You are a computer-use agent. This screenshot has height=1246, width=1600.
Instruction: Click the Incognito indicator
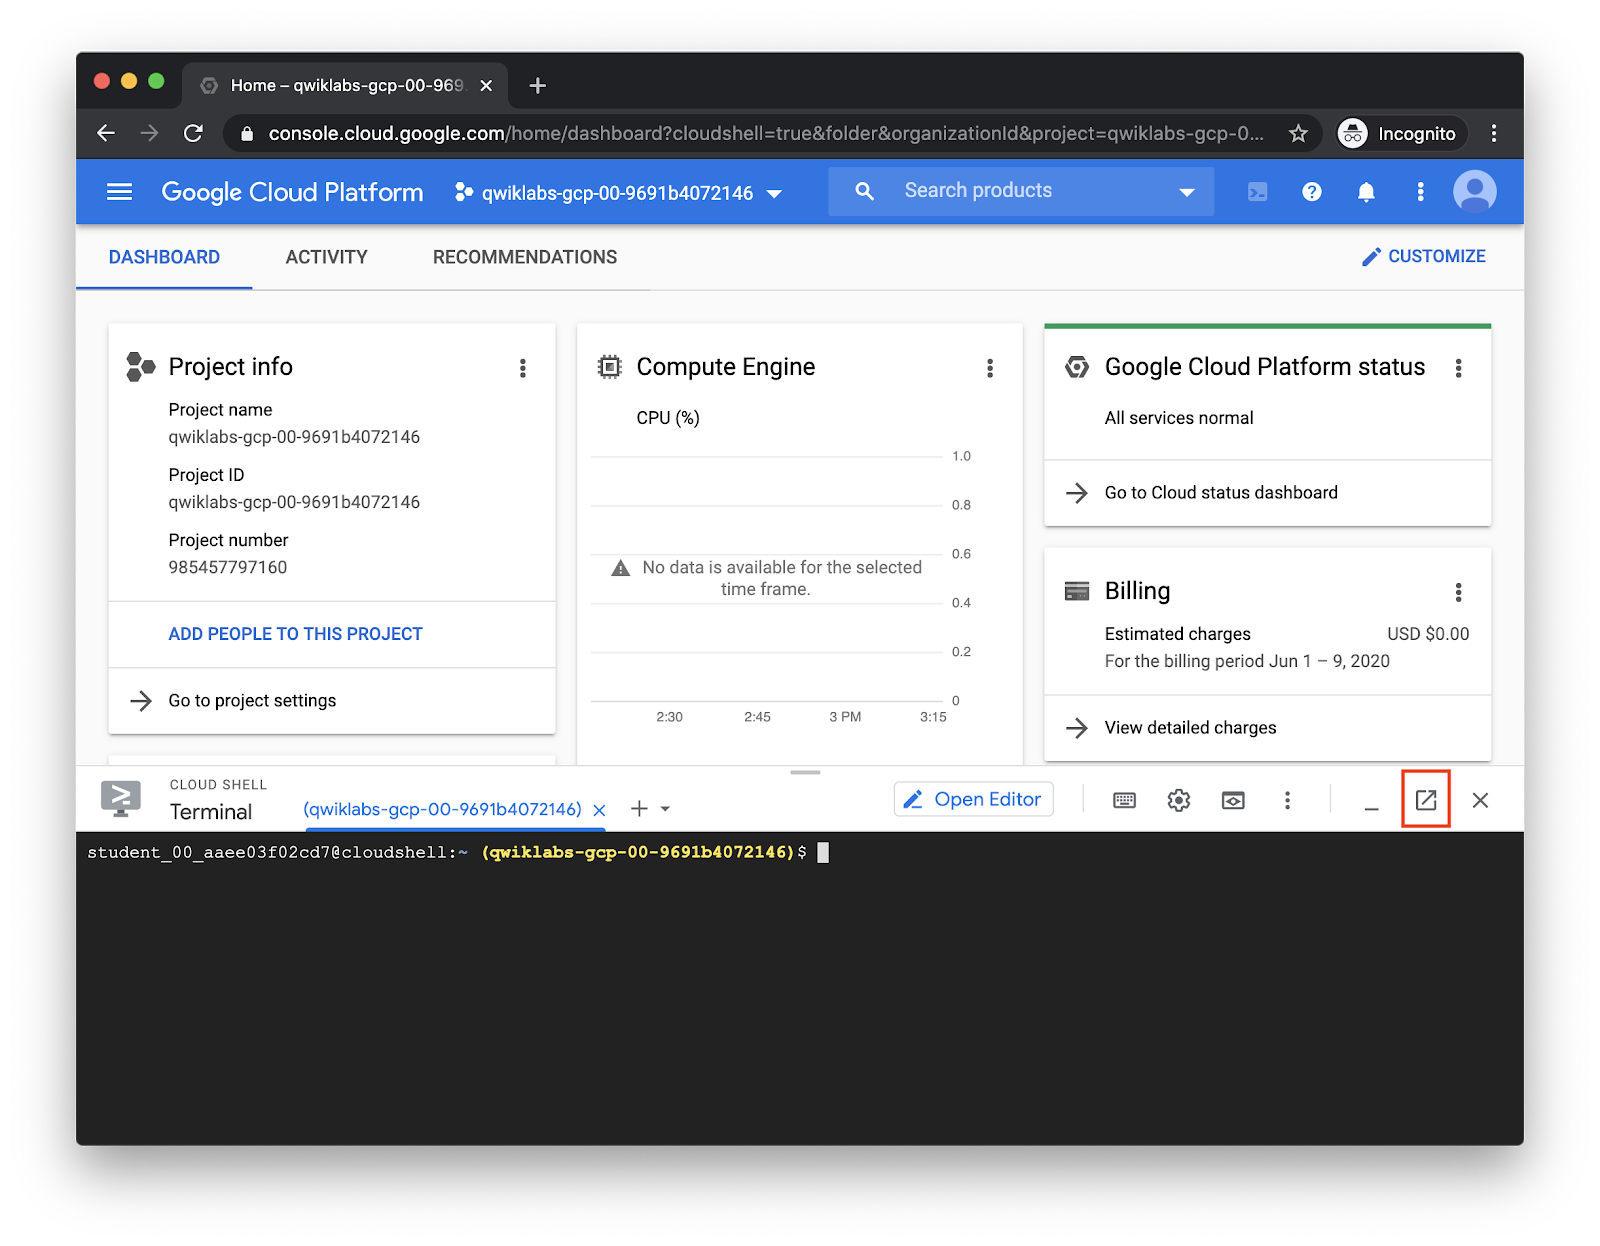[1402, 133]
